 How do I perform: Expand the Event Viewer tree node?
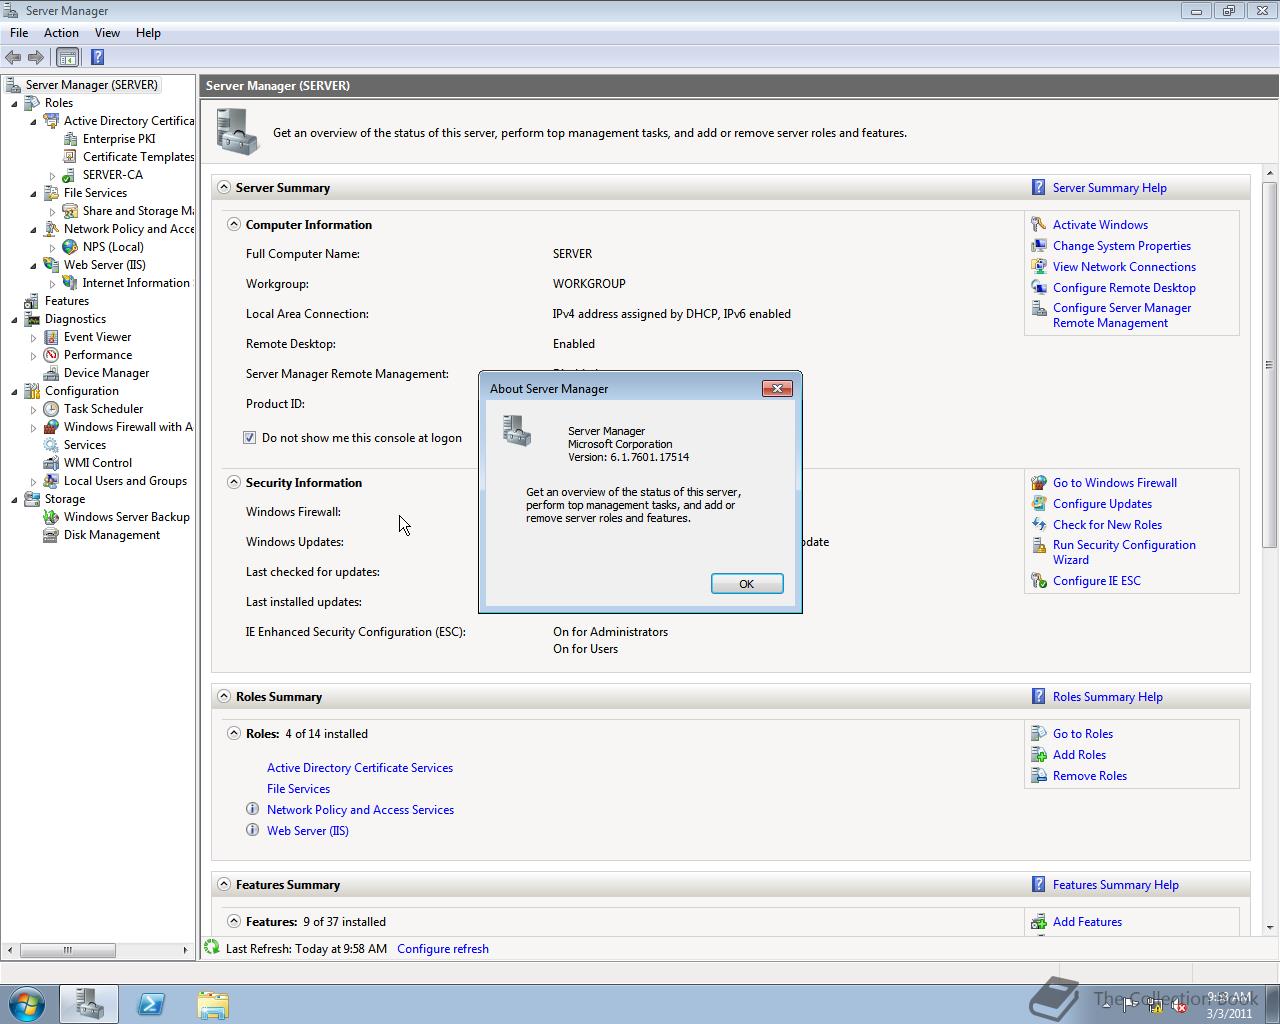(x=33, y=338)
